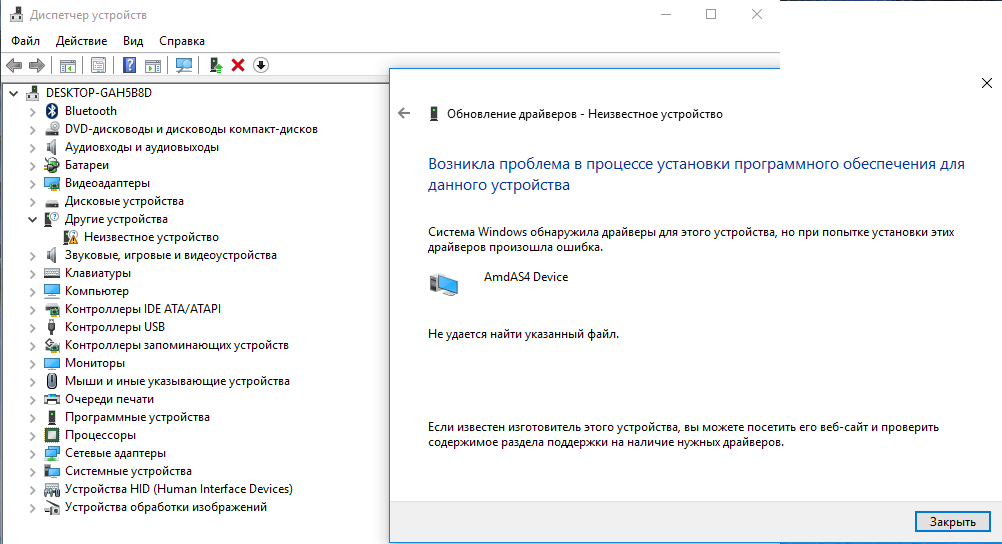Click the battery icon next to Батареи
This screenshot has height=544, width=1002.
52,165
